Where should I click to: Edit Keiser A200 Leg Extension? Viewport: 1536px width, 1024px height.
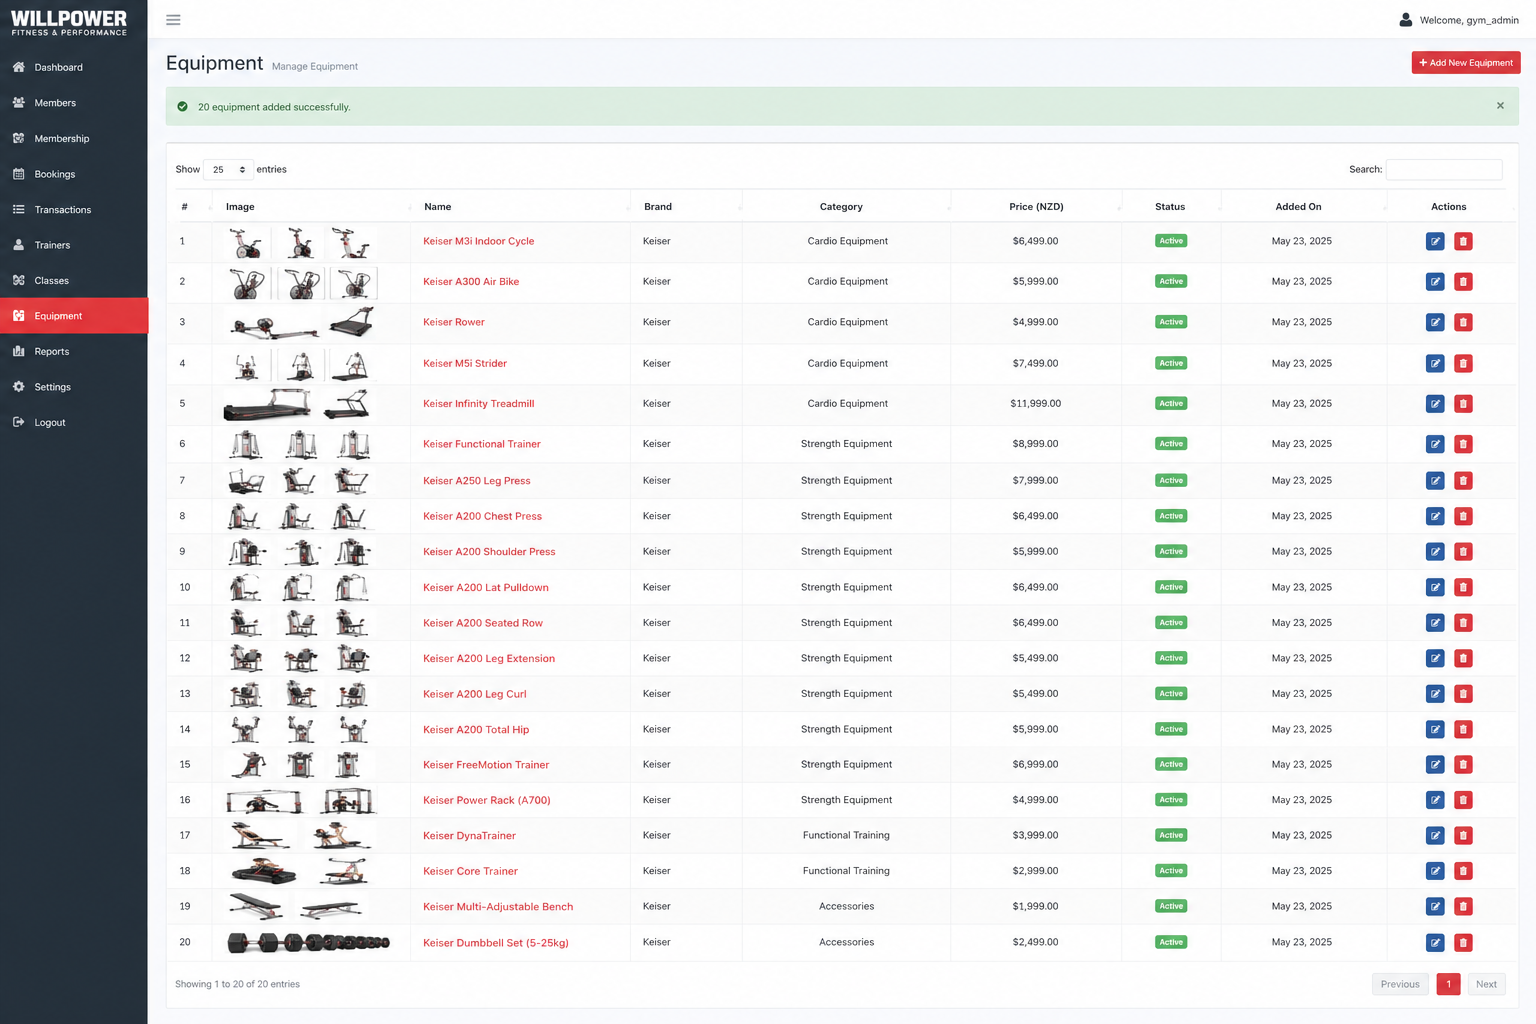(1435, 658)
